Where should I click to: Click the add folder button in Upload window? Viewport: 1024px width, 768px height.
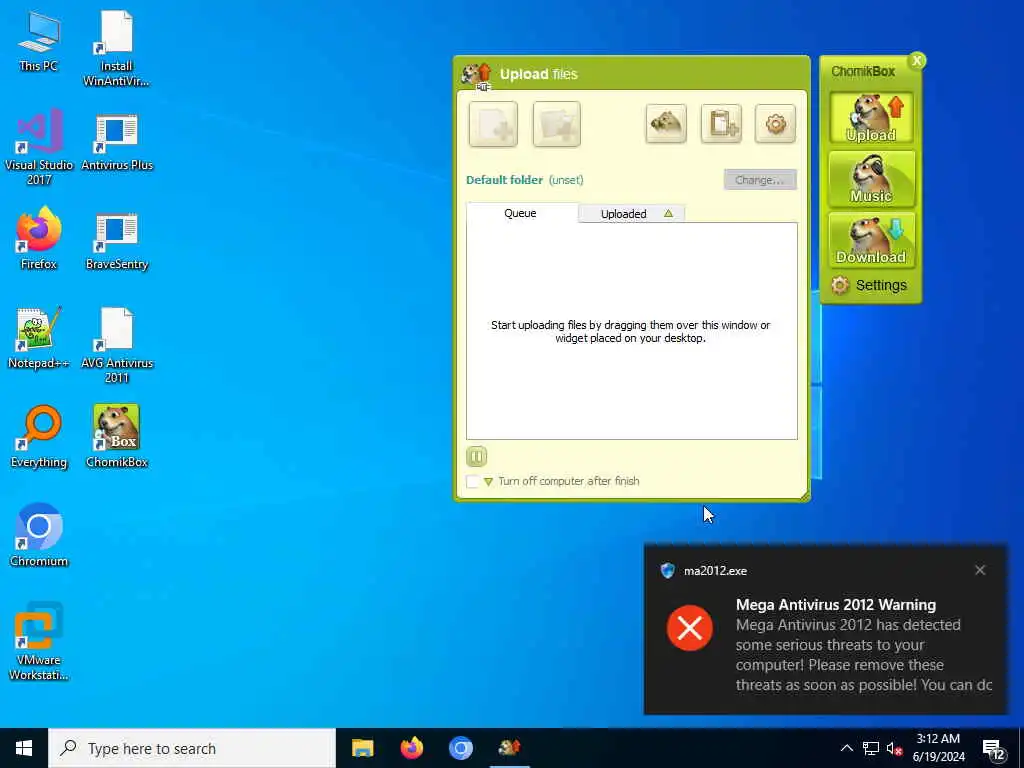pos(556,124)
